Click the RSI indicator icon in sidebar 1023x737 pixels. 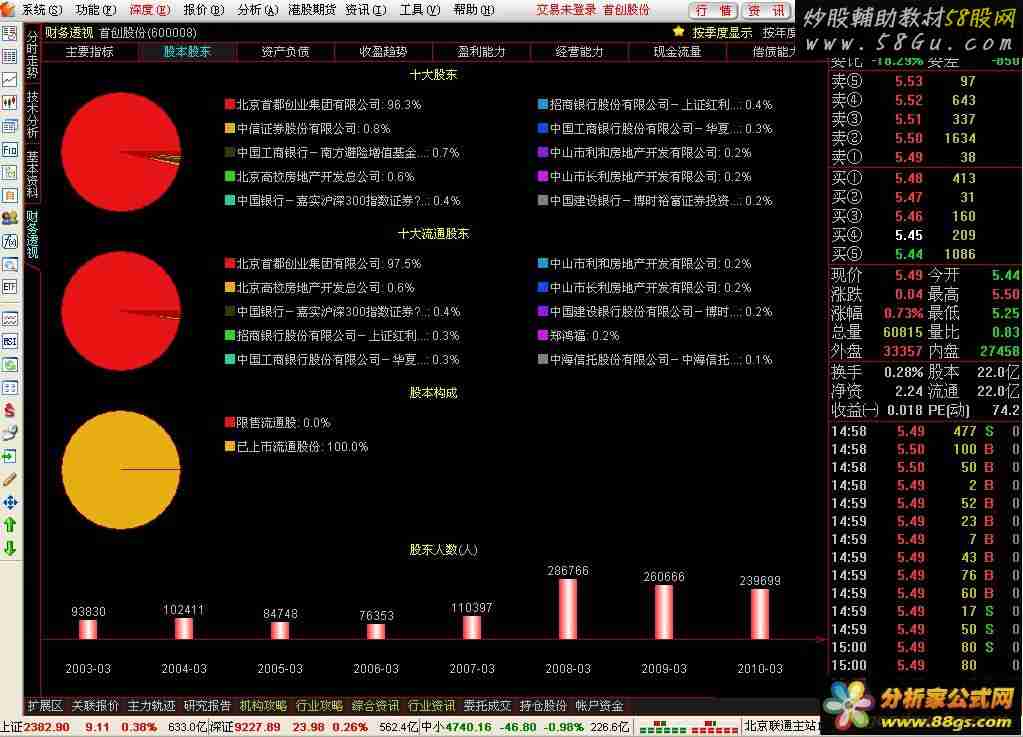(x=10, y=341)
